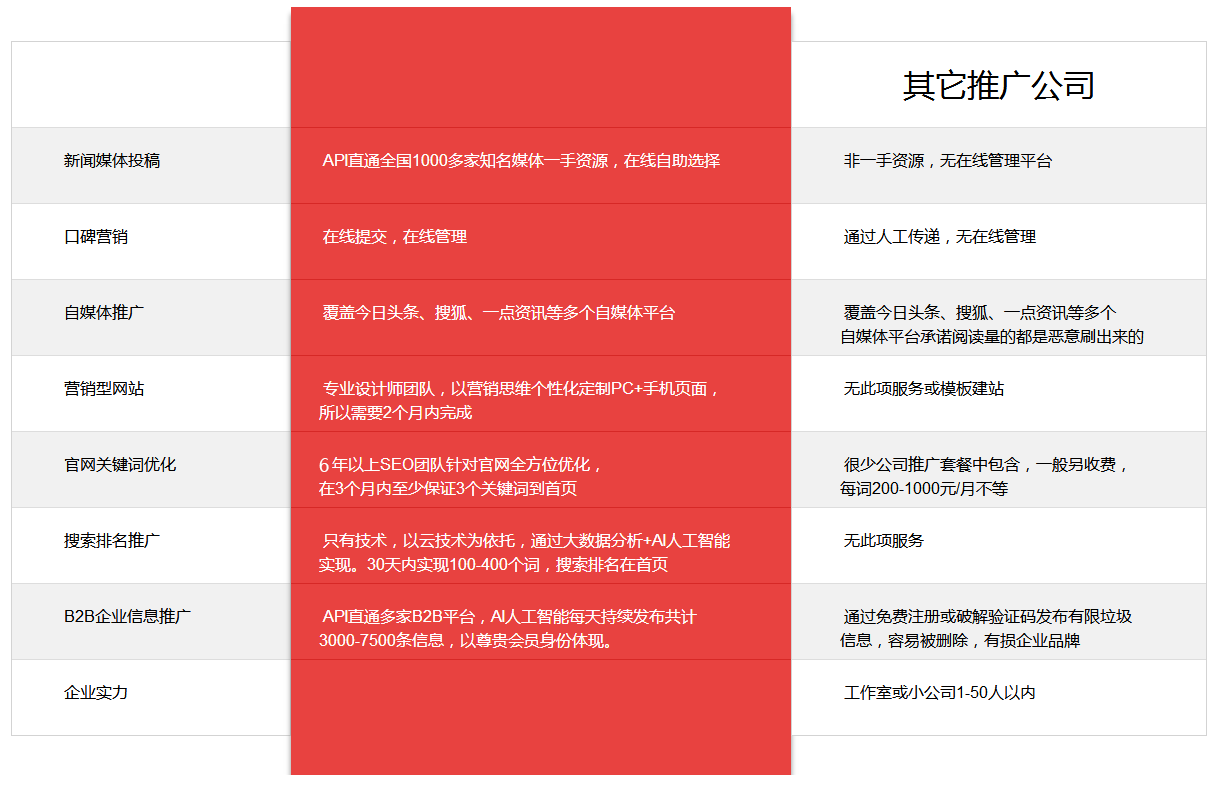Click text 通过人工传递，无在线管理

pyautogui.click(x=940, y=237)
